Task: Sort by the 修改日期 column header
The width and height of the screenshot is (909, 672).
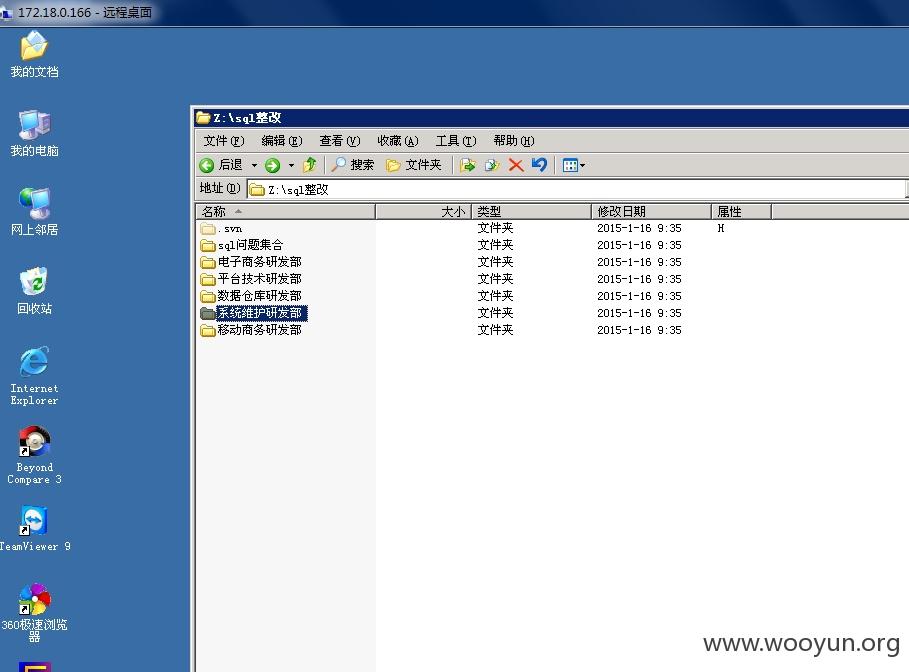Action: pos(651,212)
